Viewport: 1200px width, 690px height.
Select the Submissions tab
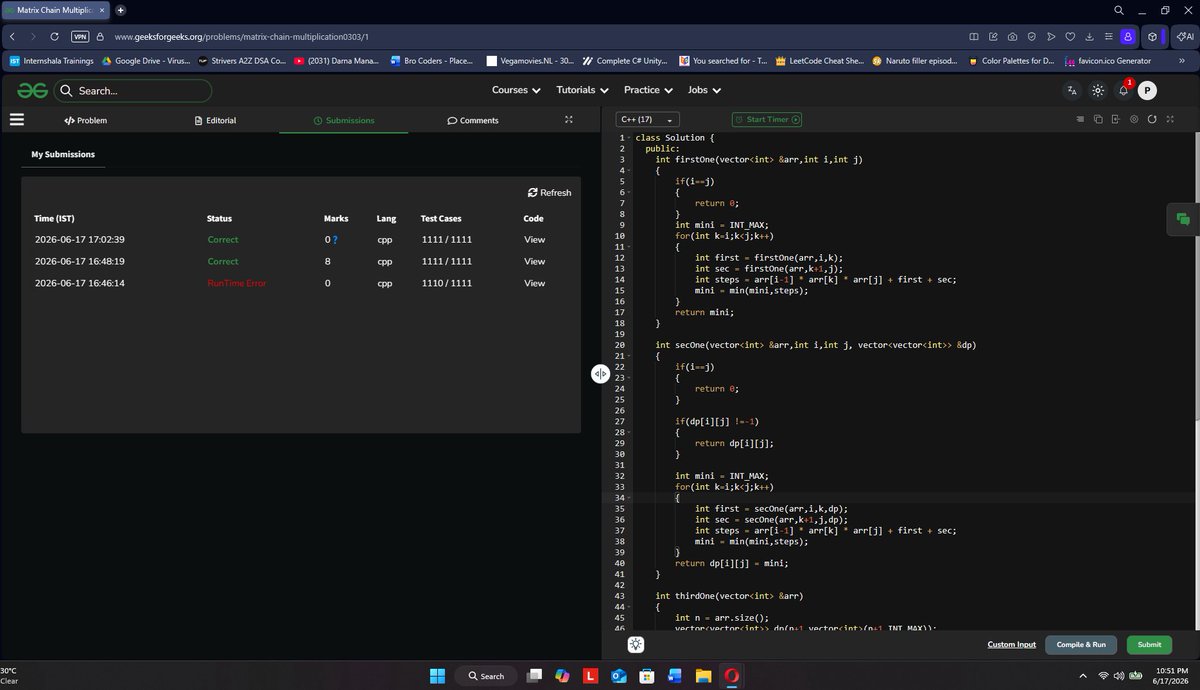(344, 120)
